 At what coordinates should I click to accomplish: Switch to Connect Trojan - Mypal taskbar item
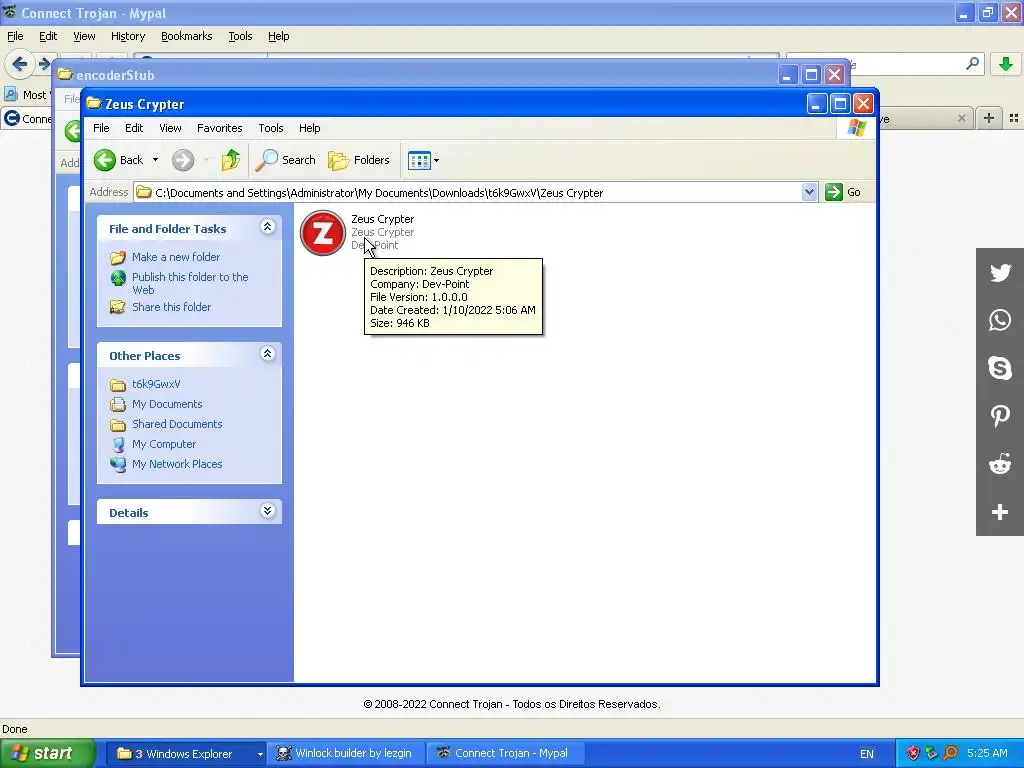click(x=505, y=753)
